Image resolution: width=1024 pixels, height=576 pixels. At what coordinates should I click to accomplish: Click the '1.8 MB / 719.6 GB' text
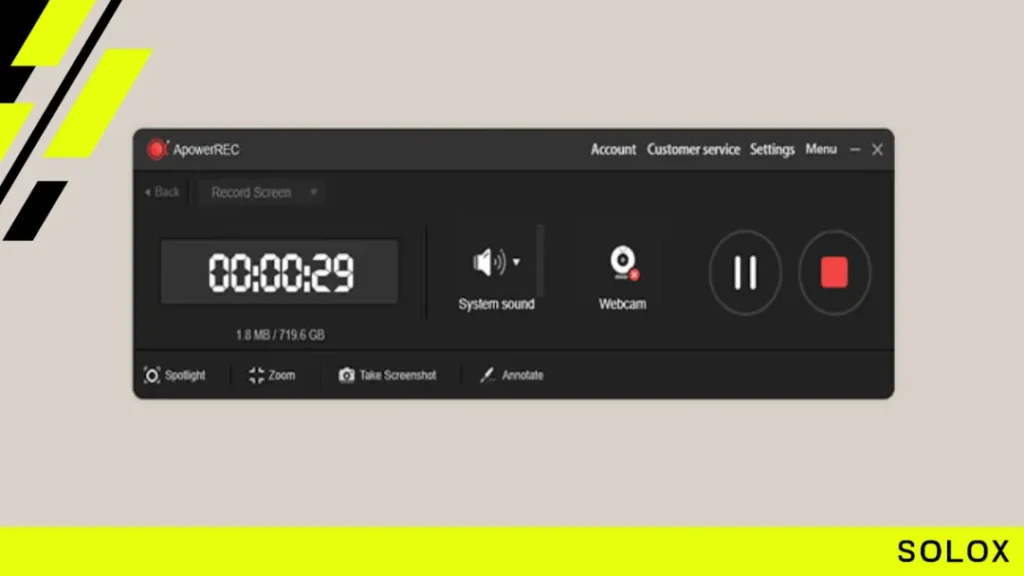[280, 335]
